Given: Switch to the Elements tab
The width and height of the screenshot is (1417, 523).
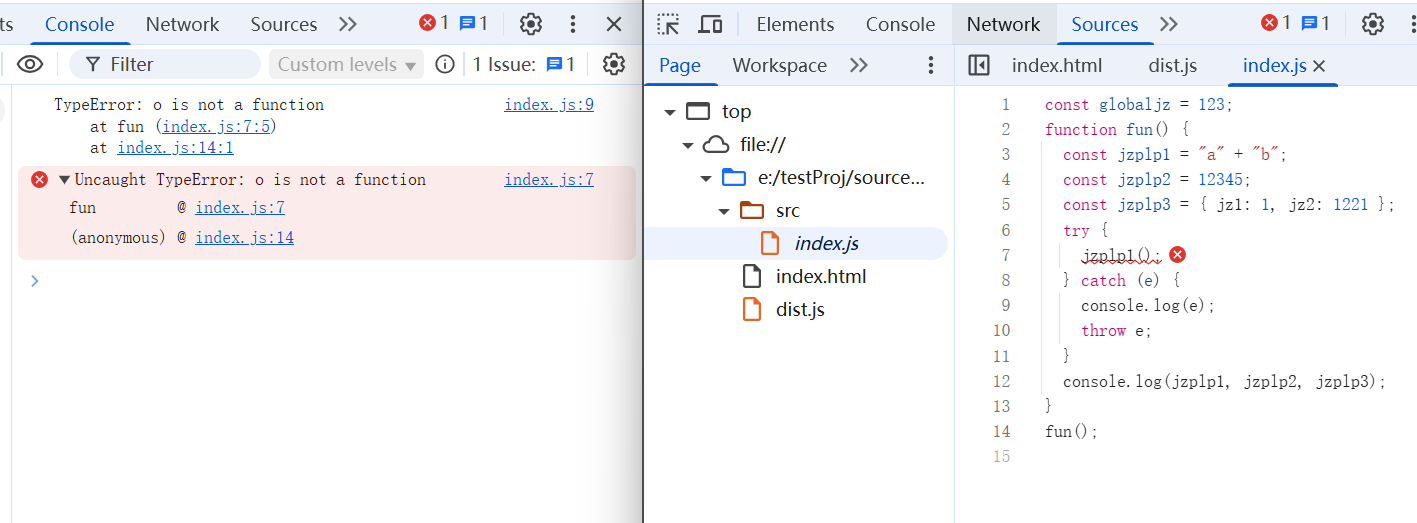Looking at the screenshot, I should [794, 24].
